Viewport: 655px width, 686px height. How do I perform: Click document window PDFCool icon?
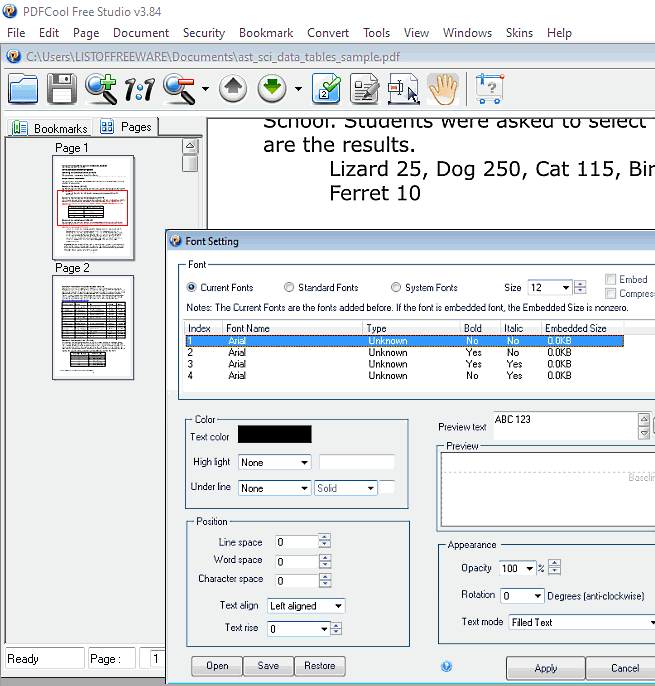pos(14,56)
